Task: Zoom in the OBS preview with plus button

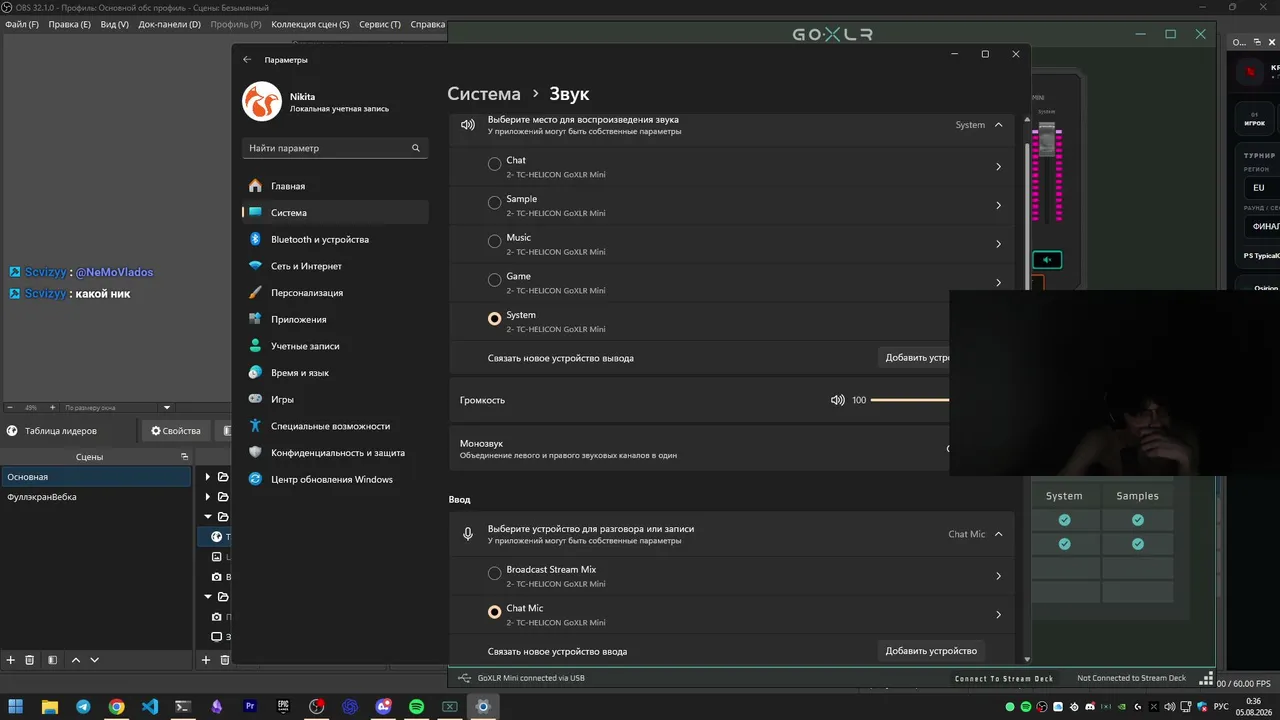Action: point(53,408)
